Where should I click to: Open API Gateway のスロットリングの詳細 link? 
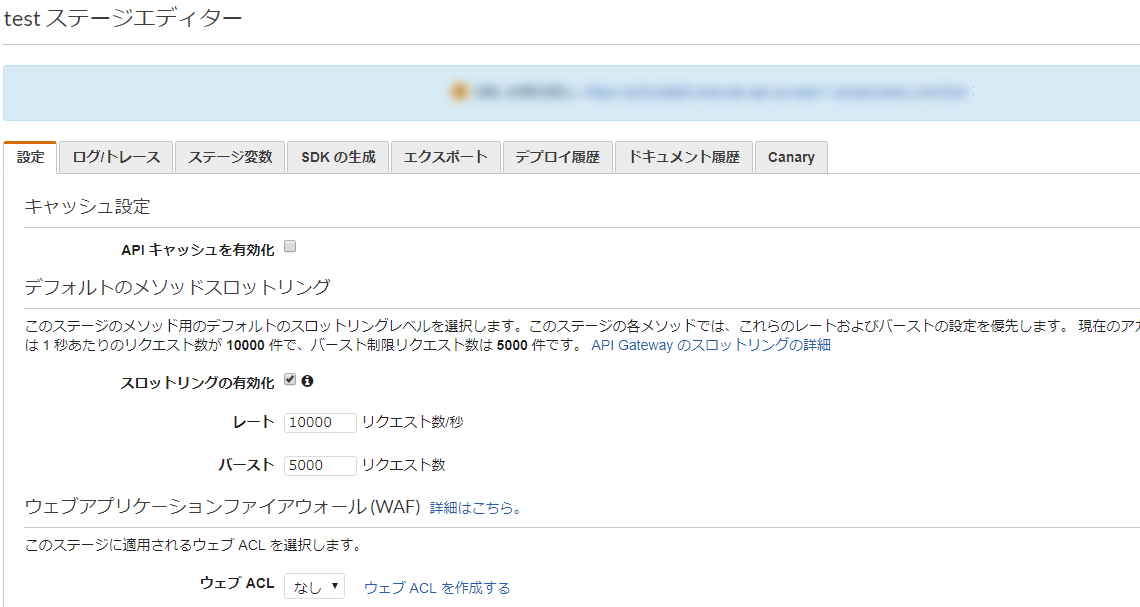(711, 345)
